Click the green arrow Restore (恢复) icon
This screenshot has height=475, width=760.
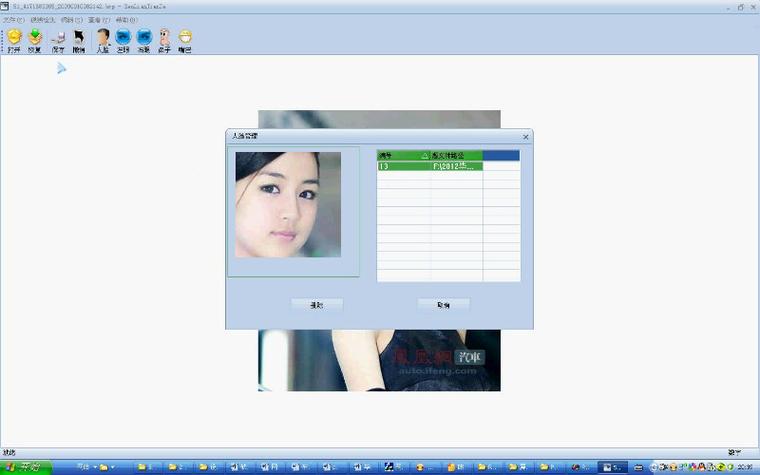(x=34, y=41)
